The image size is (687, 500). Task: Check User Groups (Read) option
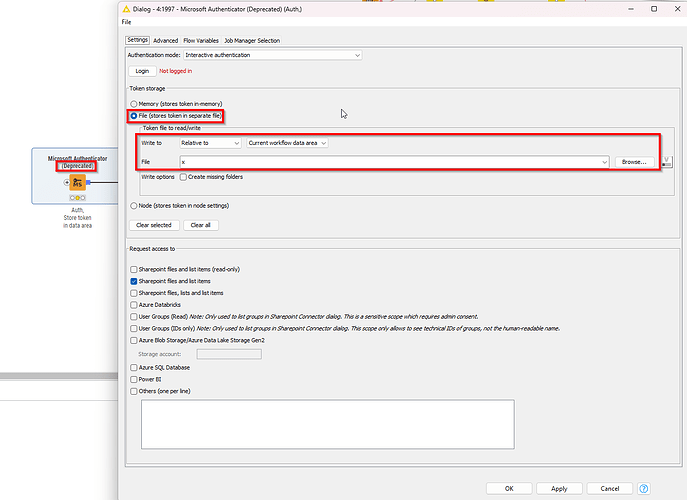point(134,317)
